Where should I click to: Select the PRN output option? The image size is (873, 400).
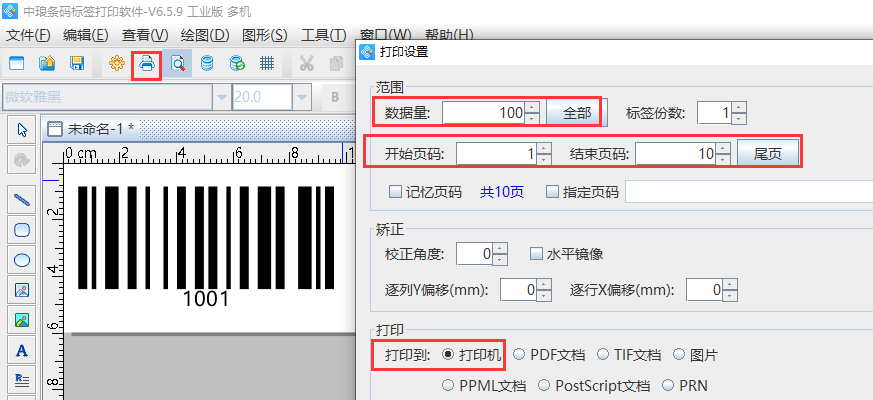pos(668,386)
